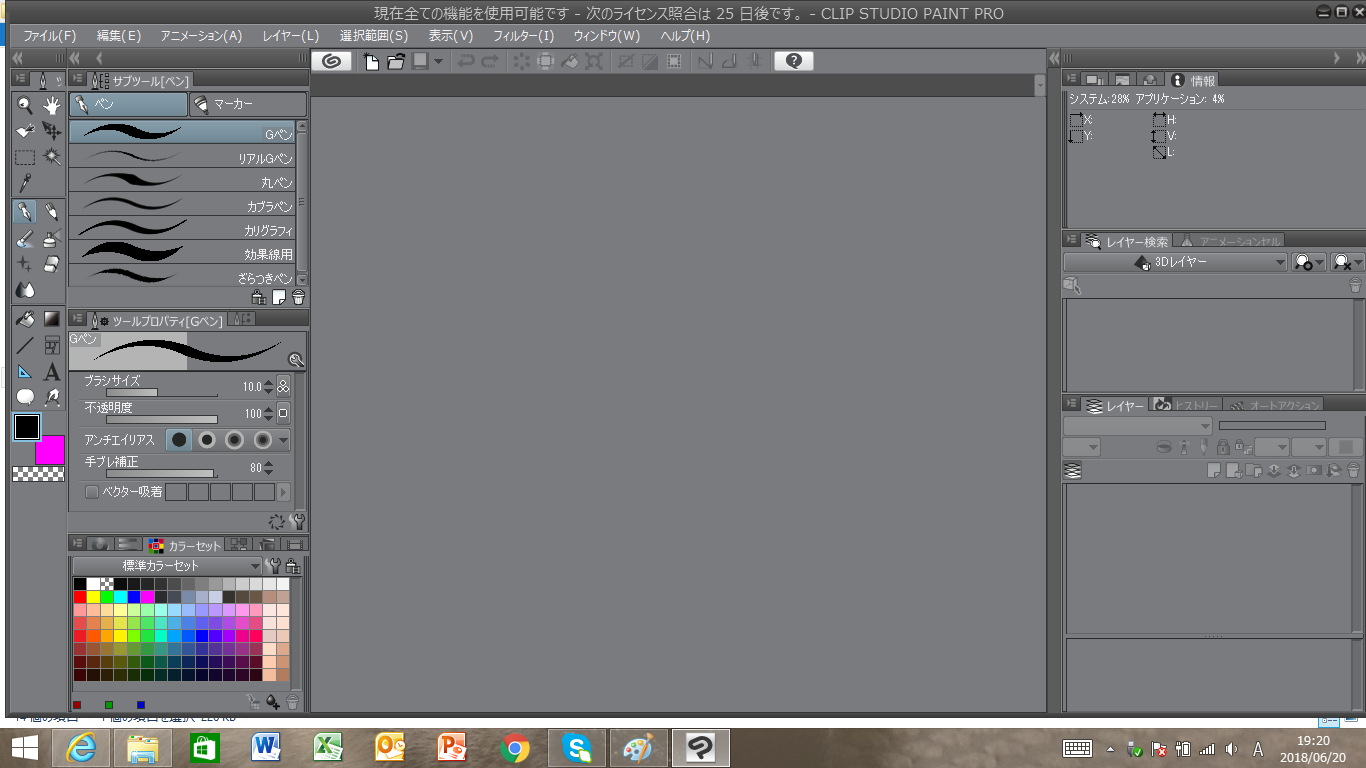The image size is (1366, 768).
Task: Open the sub tool detail wrench icon
Action: pyautogui.click(x=298, y=521)
